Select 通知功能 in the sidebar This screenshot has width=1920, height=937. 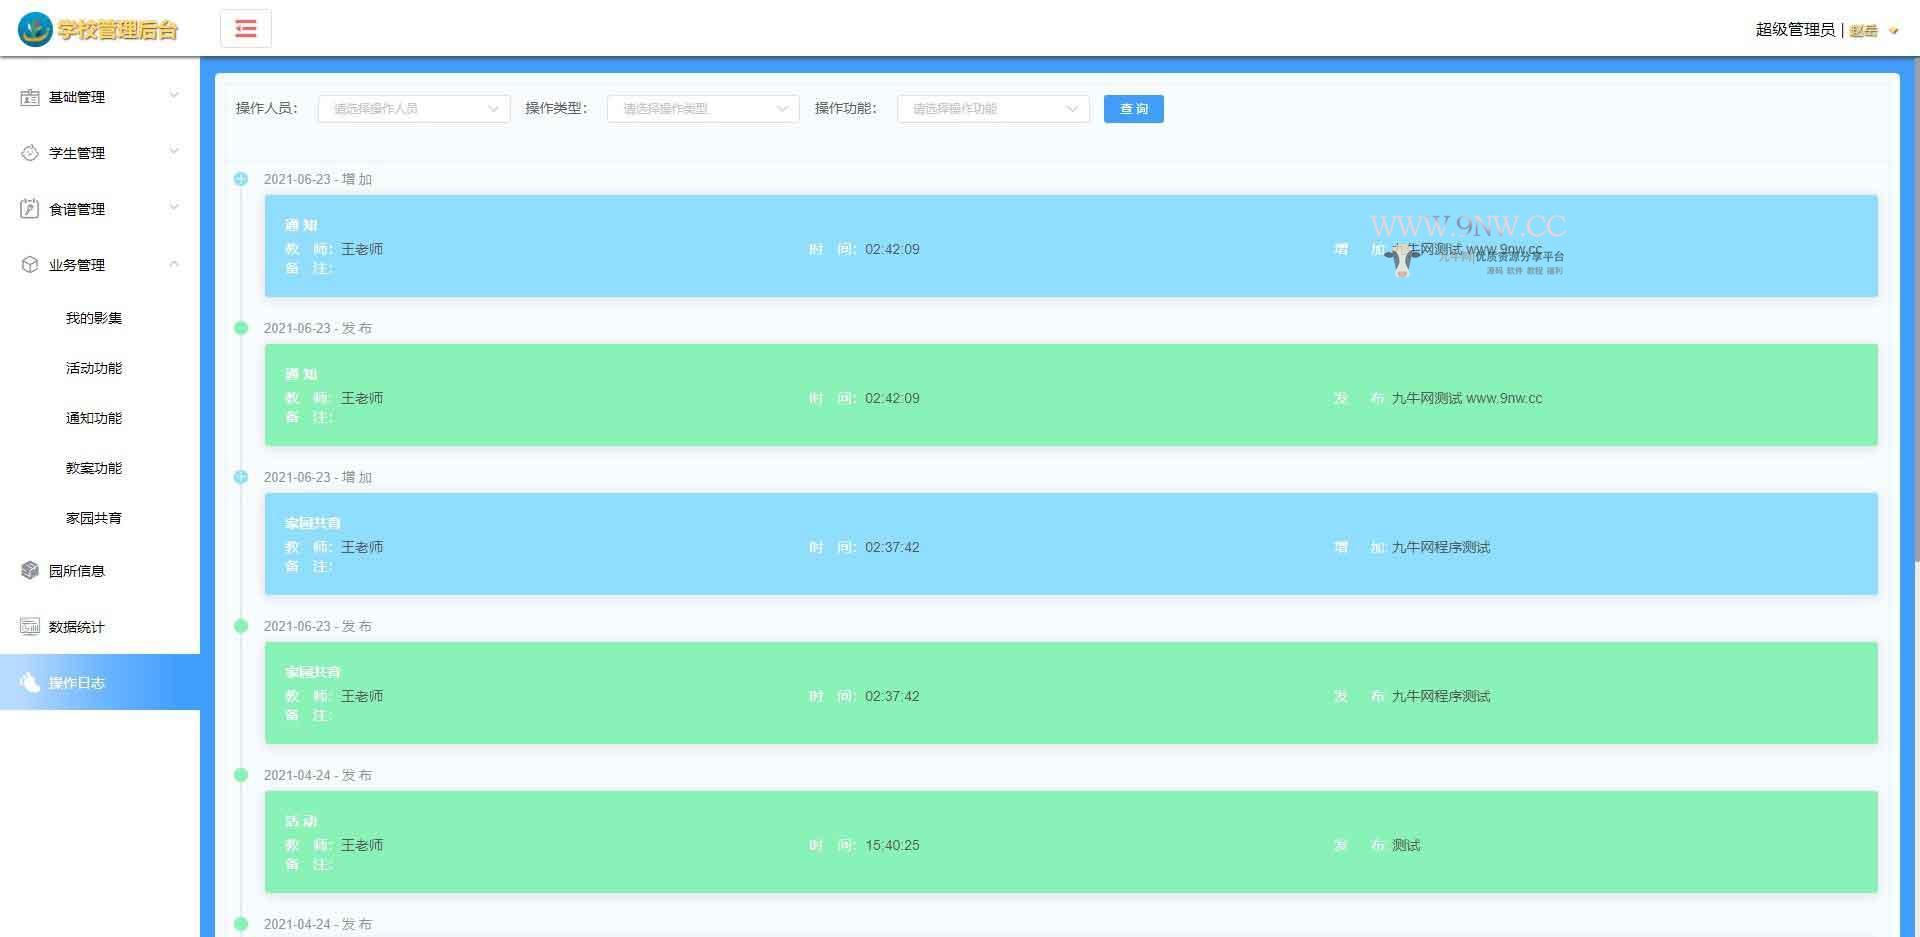(94, 418)
